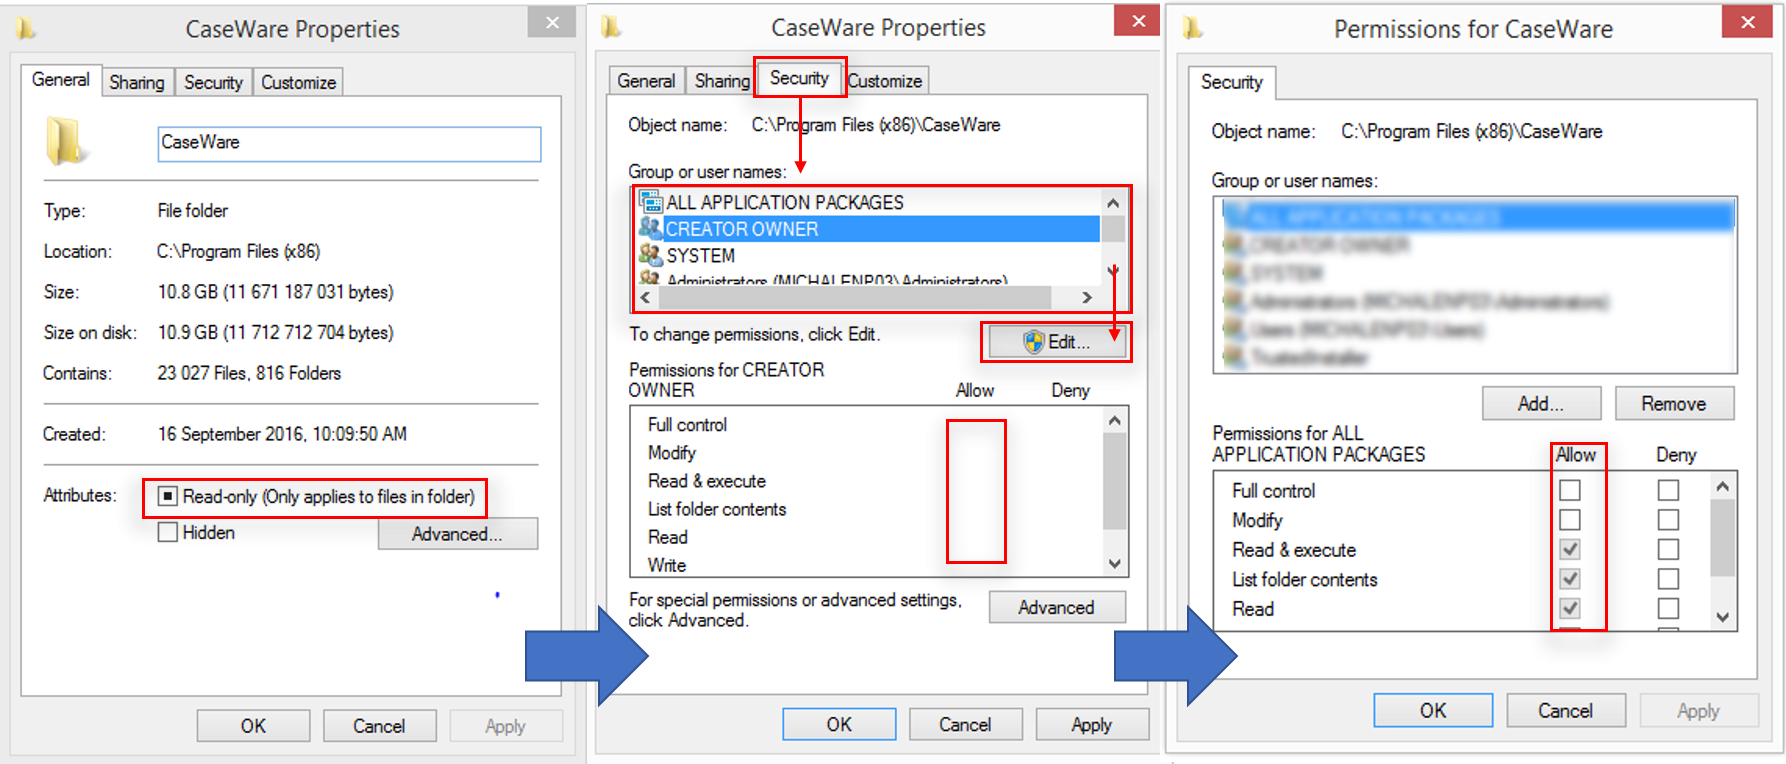The height and width of the screenshot is (764, 1786).
Task: Confirm with OK in middle Properties window
Action: [x=839, y=724]
